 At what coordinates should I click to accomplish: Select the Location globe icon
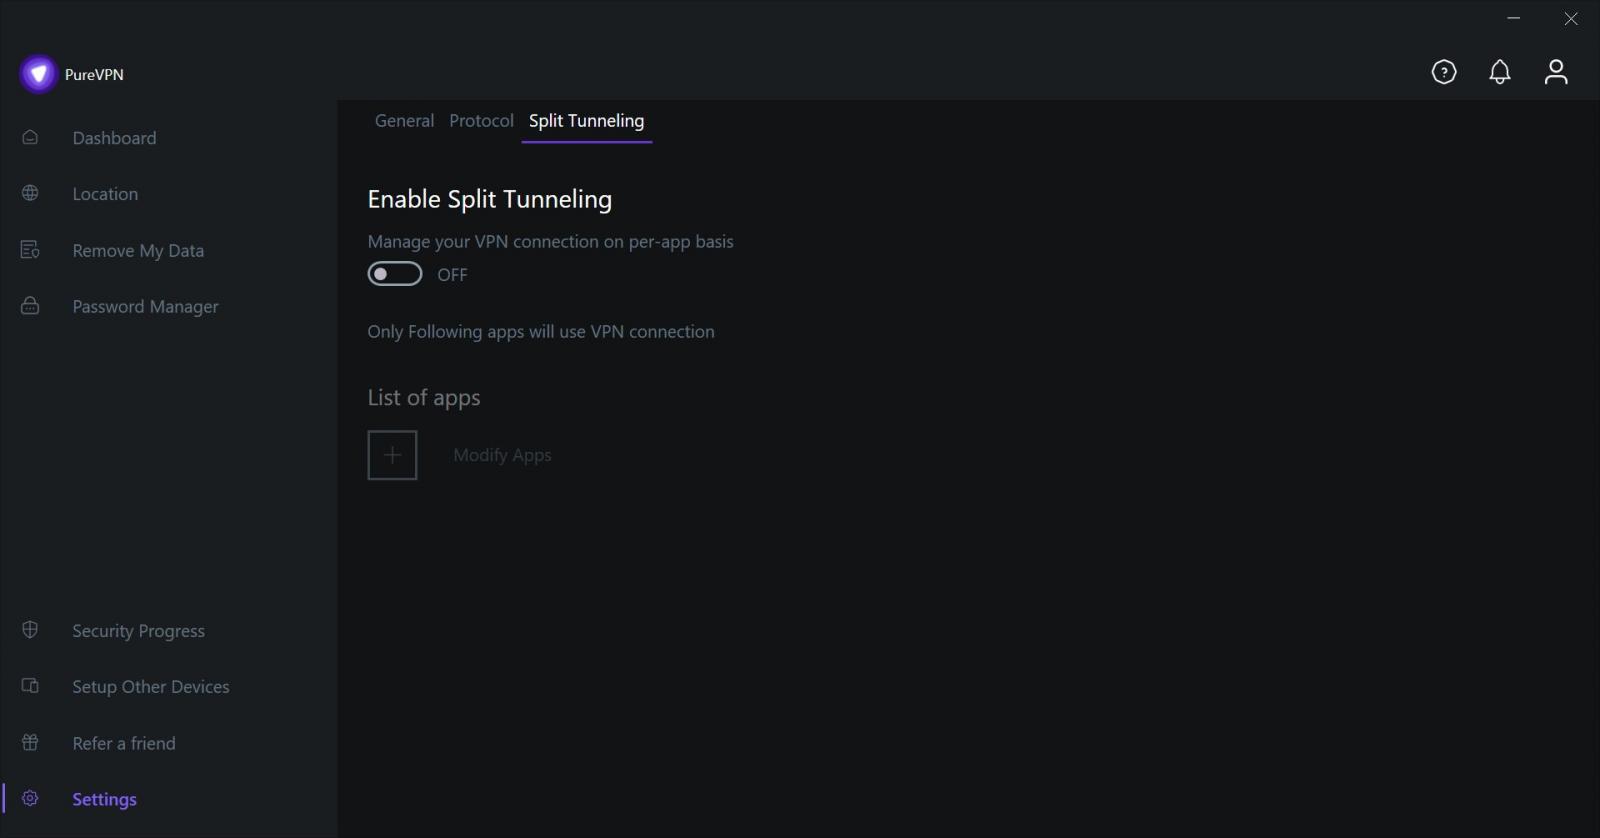(x=29, y=193)
